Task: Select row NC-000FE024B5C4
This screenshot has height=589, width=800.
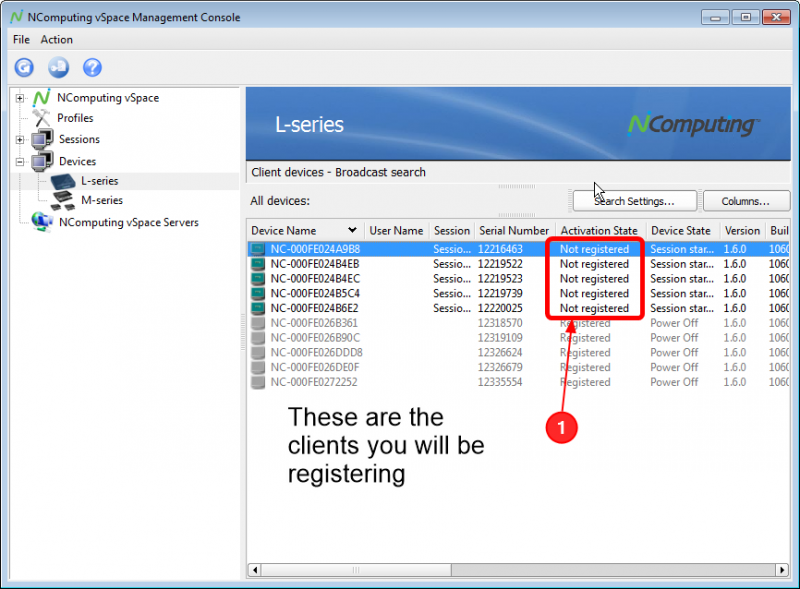Action: [518, 293]
